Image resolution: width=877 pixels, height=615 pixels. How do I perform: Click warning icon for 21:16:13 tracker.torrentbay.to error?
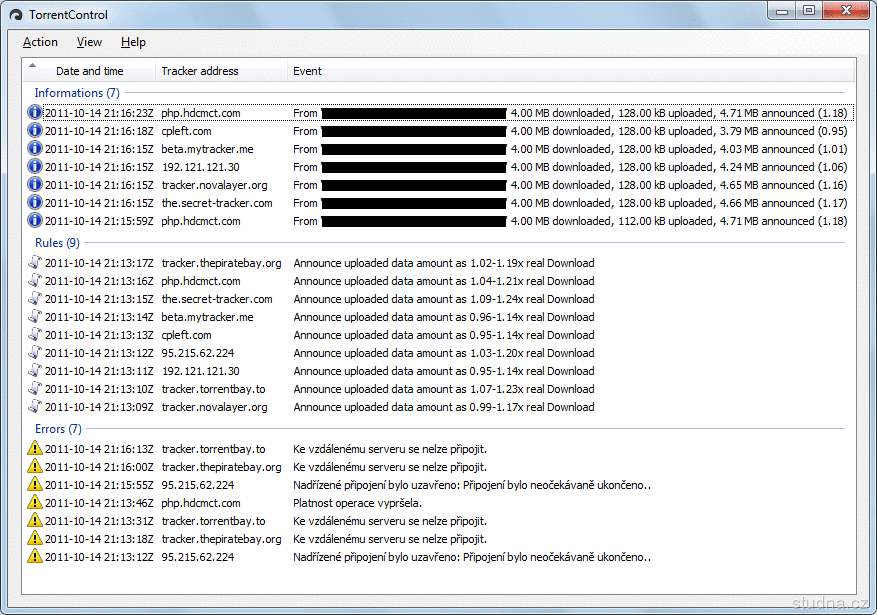pyautogui.click(x=35, y=449)
